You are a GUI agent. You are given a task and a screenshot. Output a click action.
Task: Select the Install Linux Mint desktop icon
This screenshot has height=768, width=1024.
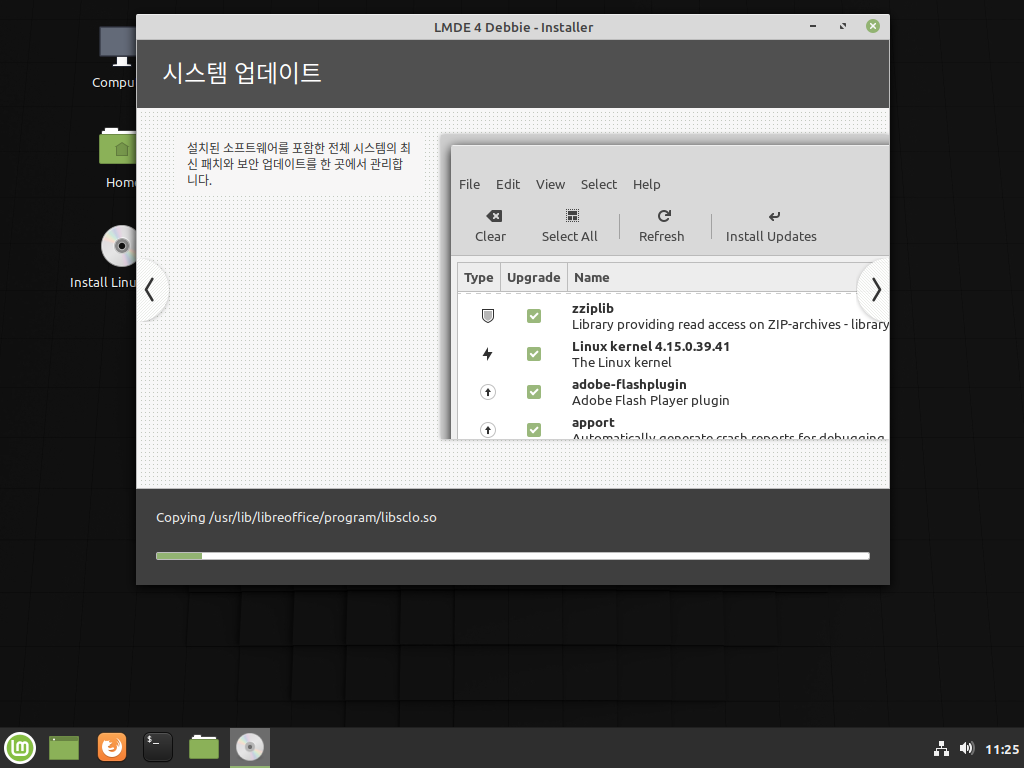click(x=104, y=257)
